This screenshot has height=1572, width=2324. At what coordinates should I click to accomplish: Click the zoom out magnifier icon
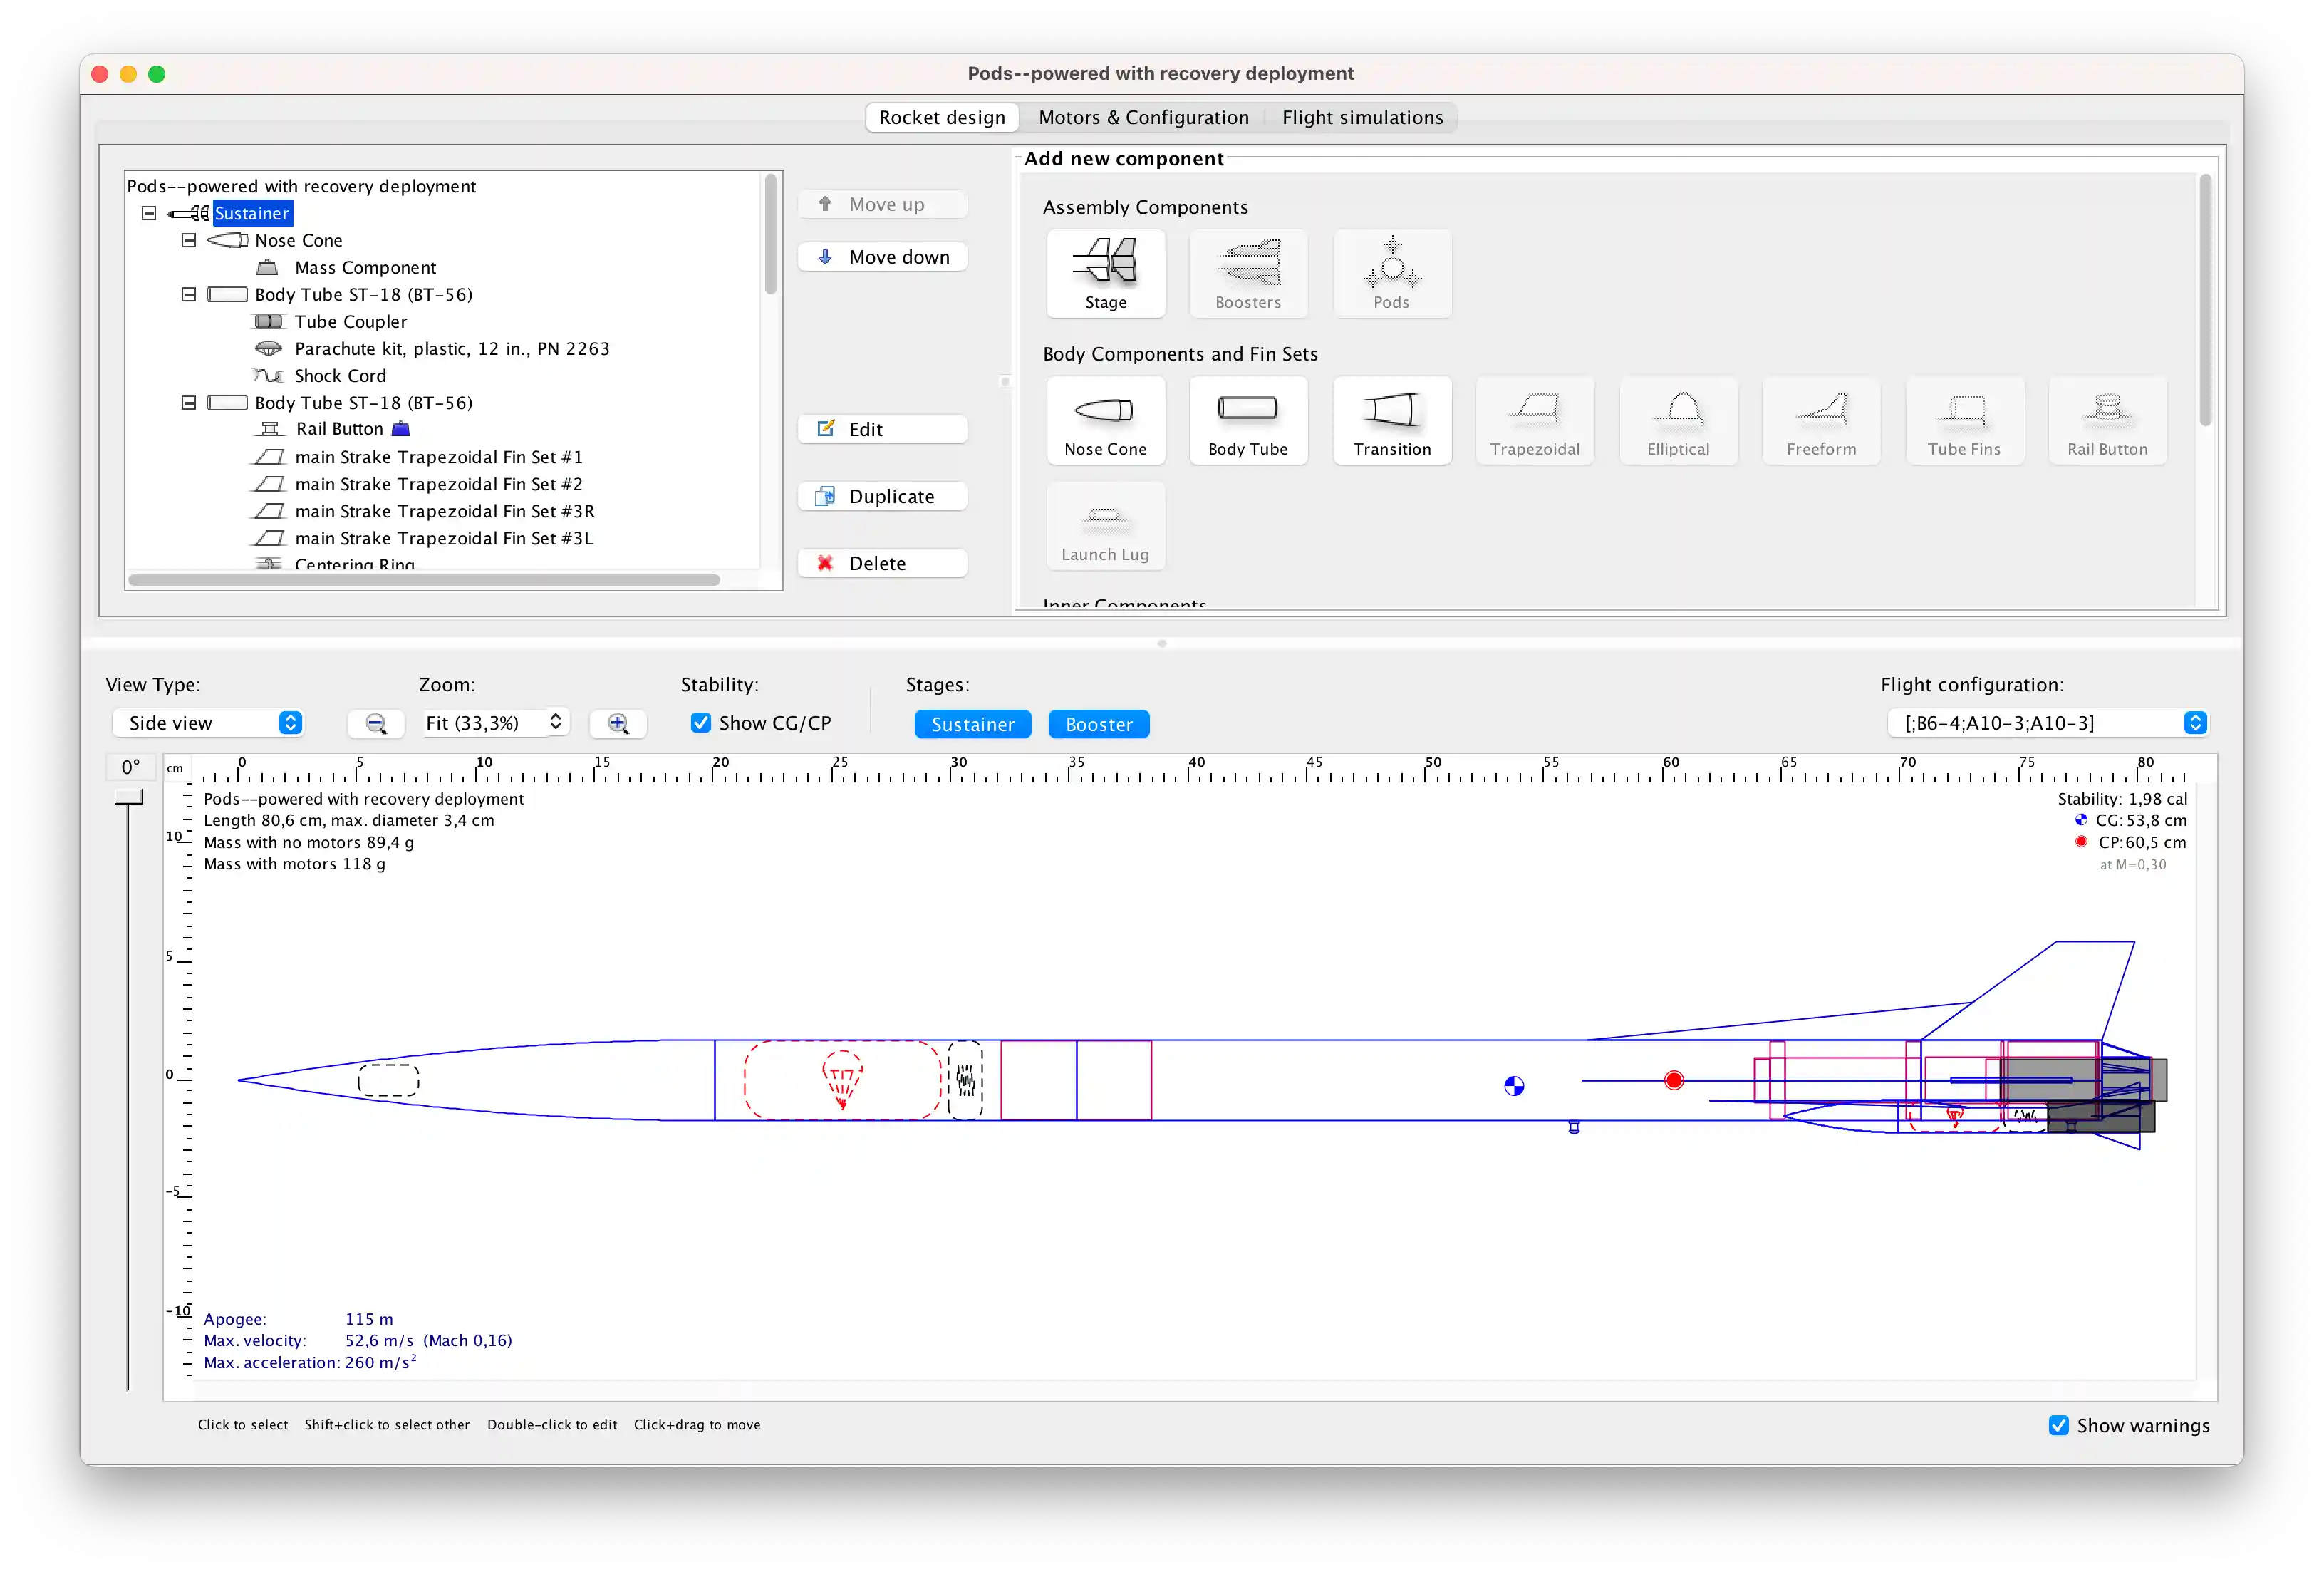point(376,723)
